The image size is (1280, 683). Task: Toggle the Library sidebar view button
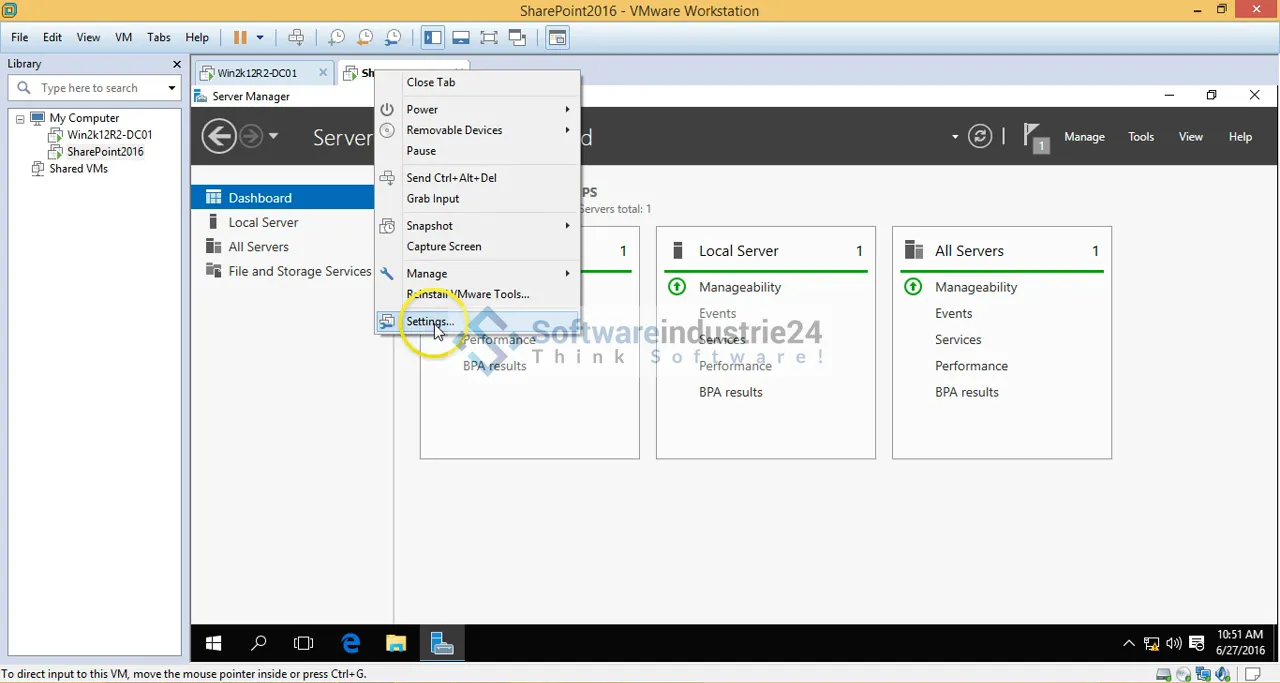tap(432, 38)
